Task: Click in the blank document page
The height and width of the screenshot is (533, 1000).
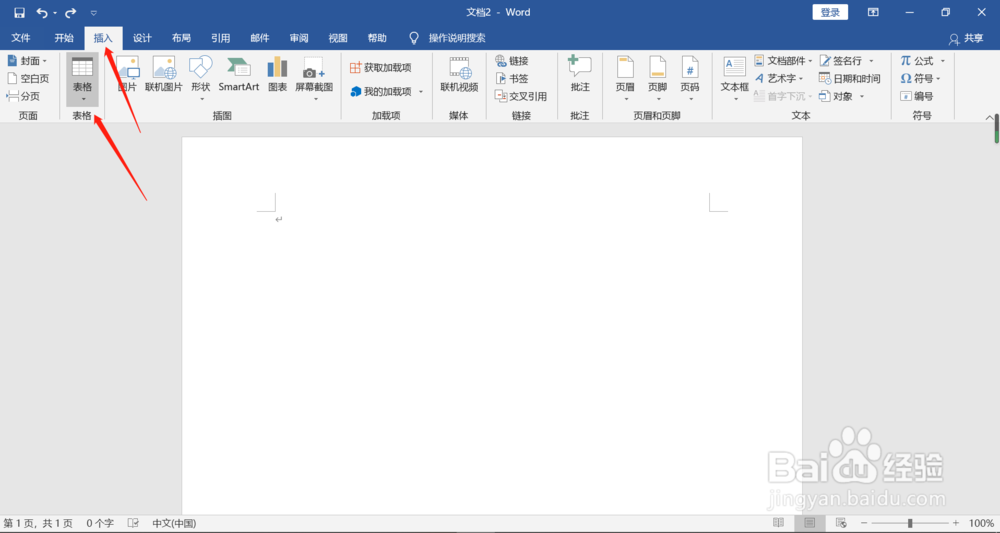Action: (492, 325)
